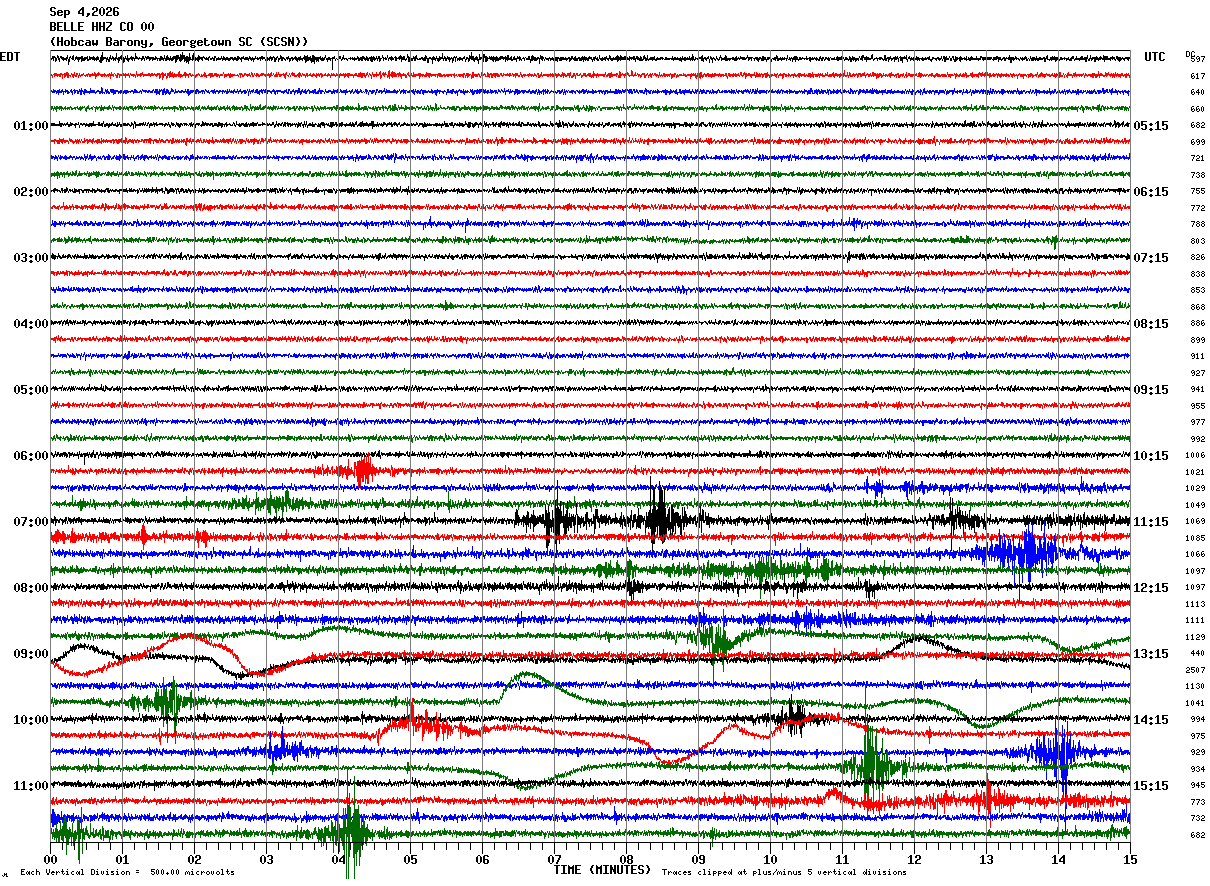The width and height of the screenshot is (1210, 886).
Task: Click the BELLE HHZ CO 00 station header
Action: (x=102, y=27)
